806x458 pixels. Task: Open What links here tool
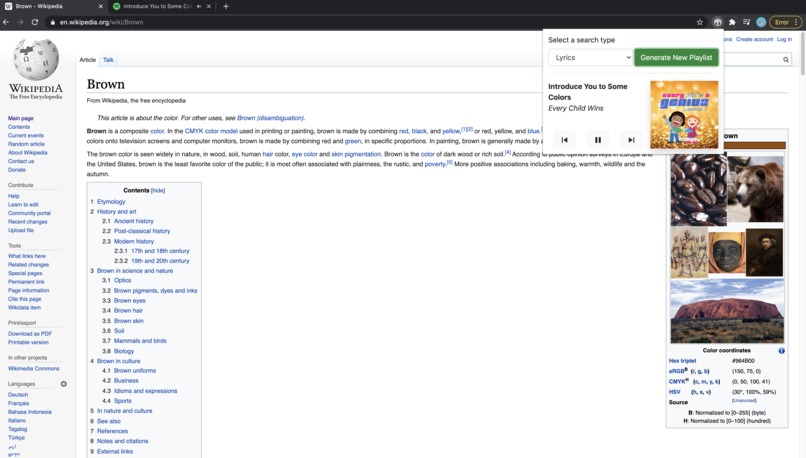click(x=27, y=256)
